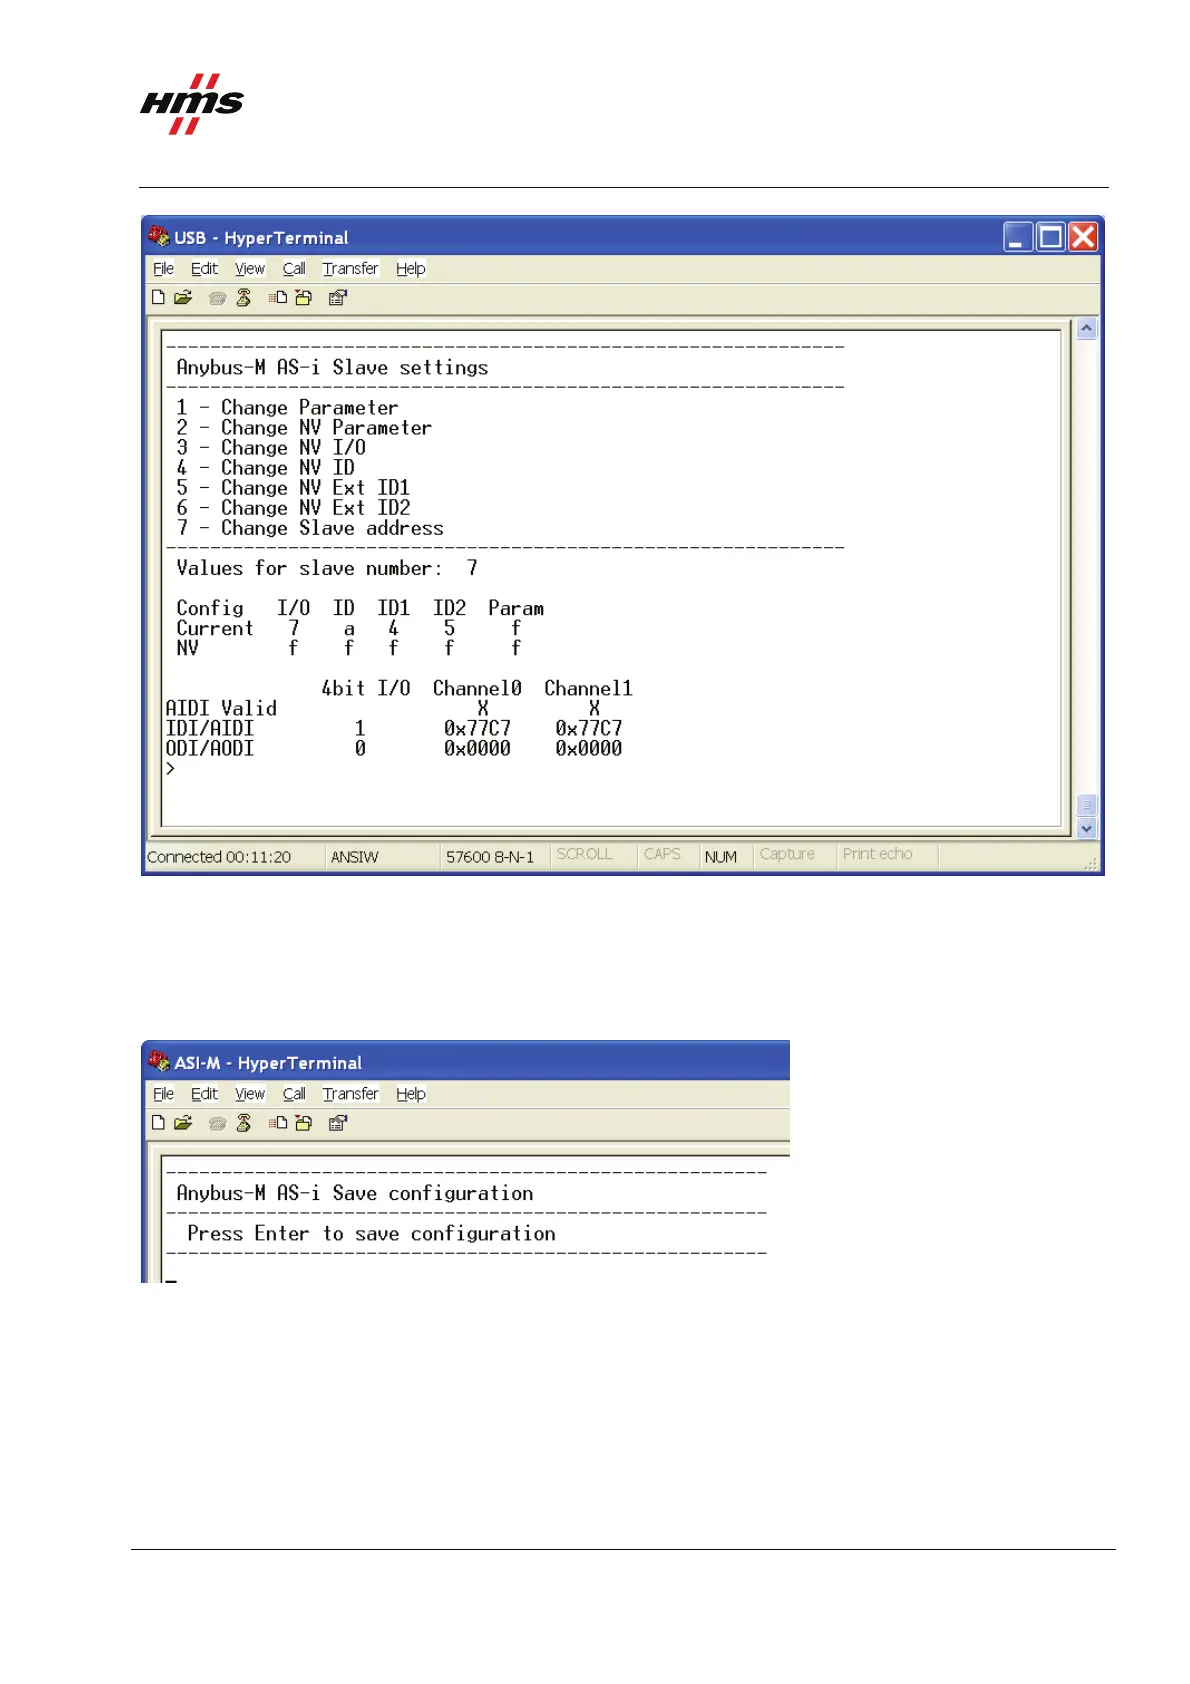Open View menu in USB HyperTerminal

[250, 268]
